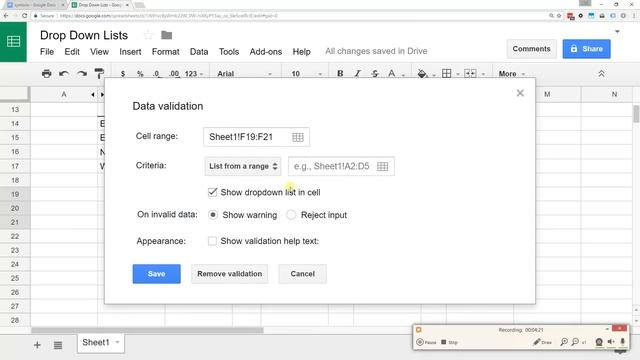Click the Merge cells icon
The width and height of the screenshot is (640, 360).
[470, 74]
